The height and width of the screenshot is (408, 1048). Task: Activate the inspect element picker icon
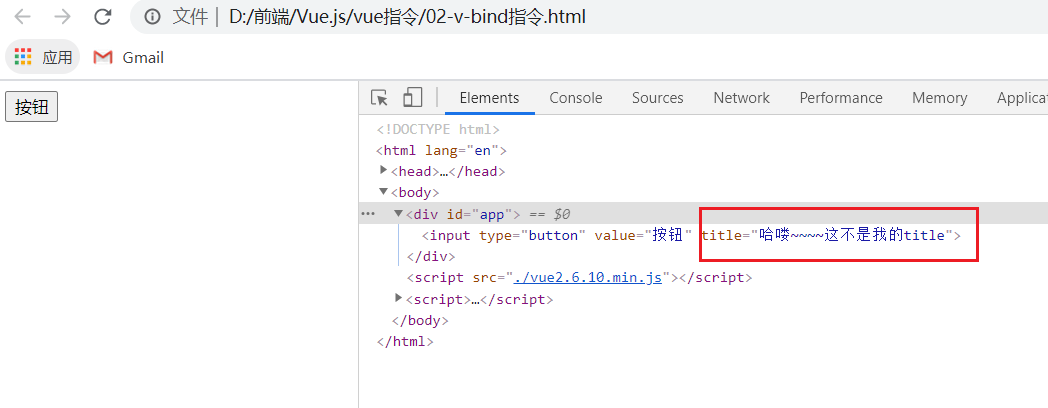click(x=380, y=98)
